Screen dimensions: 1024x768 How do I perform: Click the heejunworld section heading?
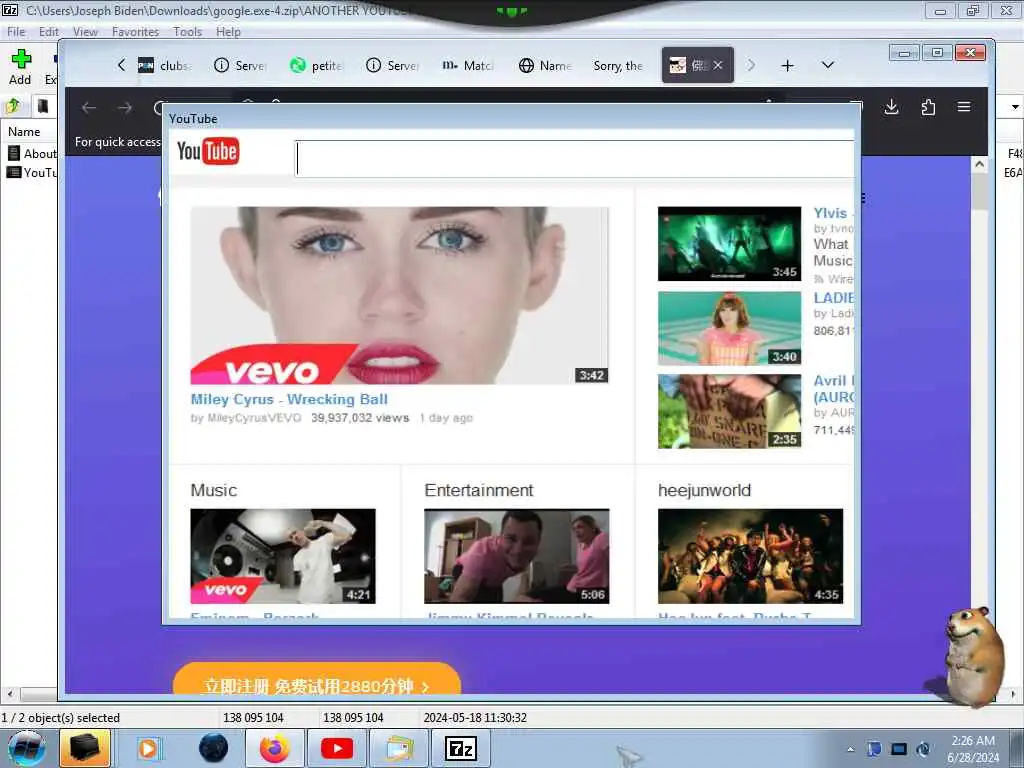(704, 490)
